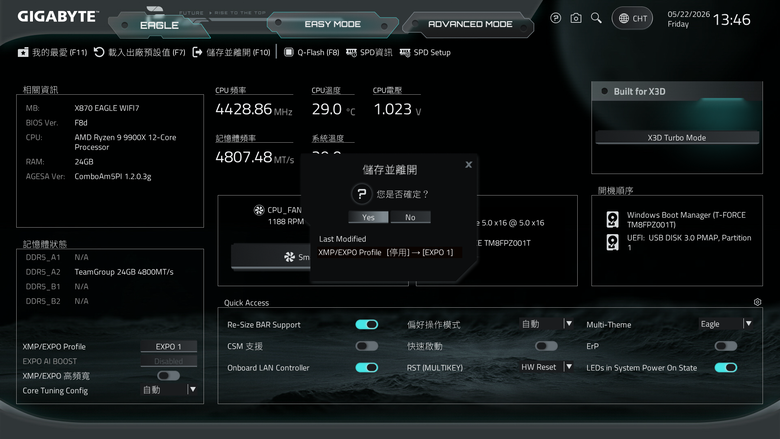This screenshot has height=439, width=780.
Task: Toggle 快速啟動 fast boot switch
Action: coord(546,346)
